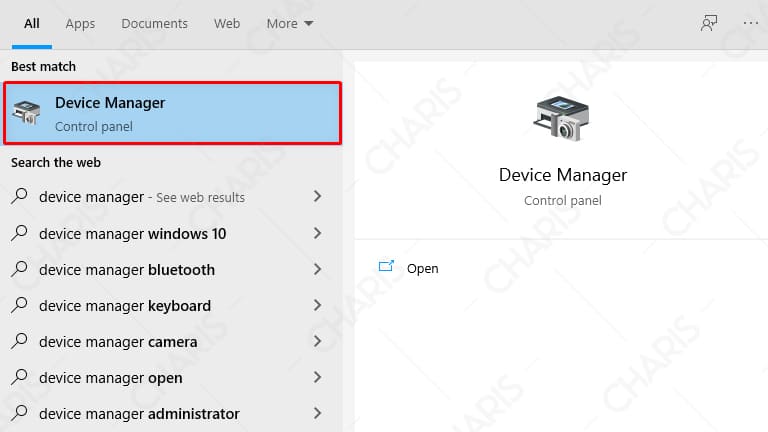Expand chevron for 'device manager open'

click(317, 377)
